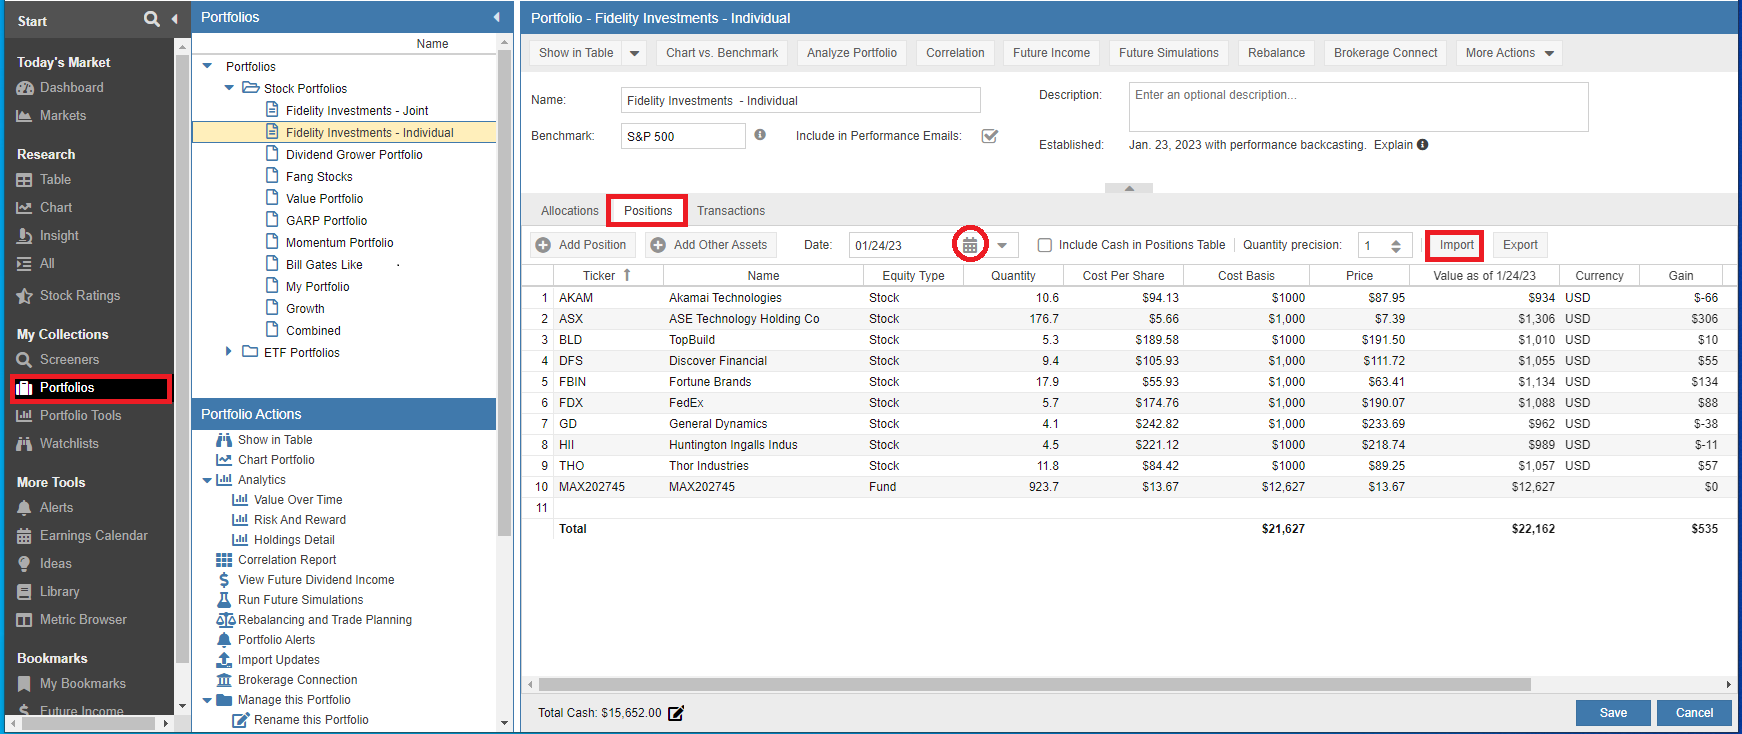
Task: Open Dashboard from sidebar
Action: [60, 88]
